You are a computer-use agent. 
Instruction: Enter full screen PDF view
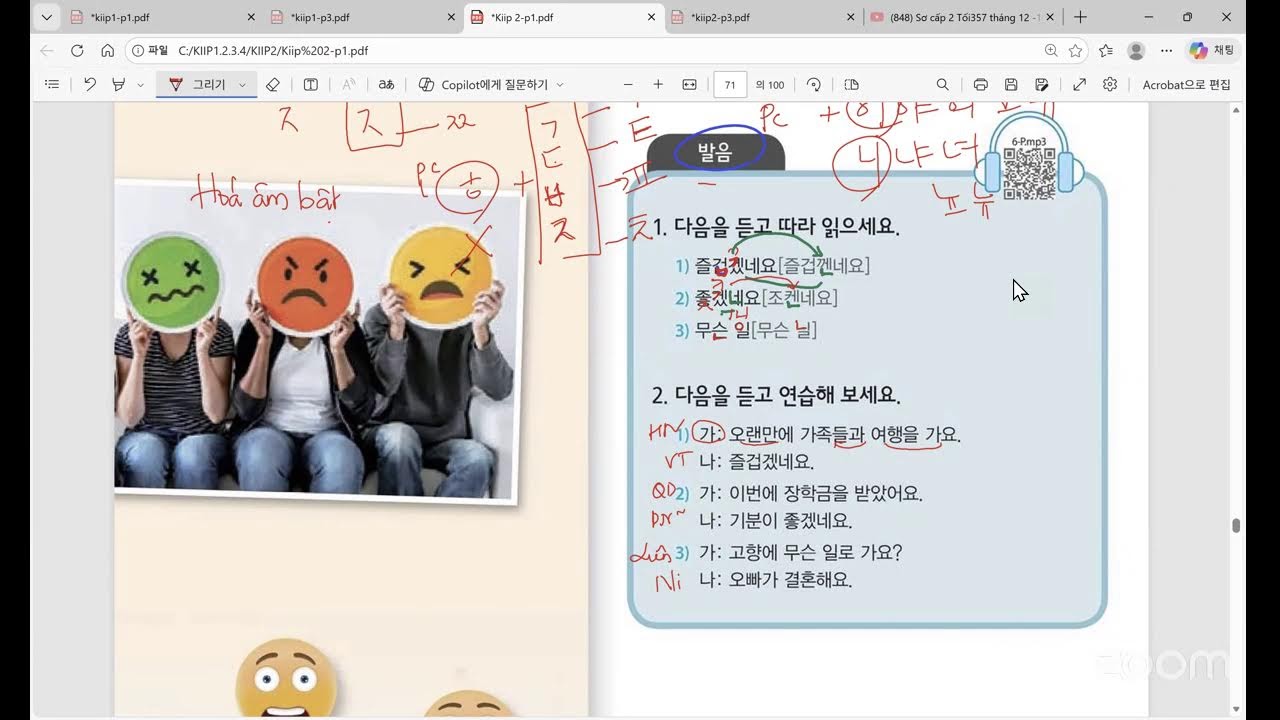point(1080,85)
